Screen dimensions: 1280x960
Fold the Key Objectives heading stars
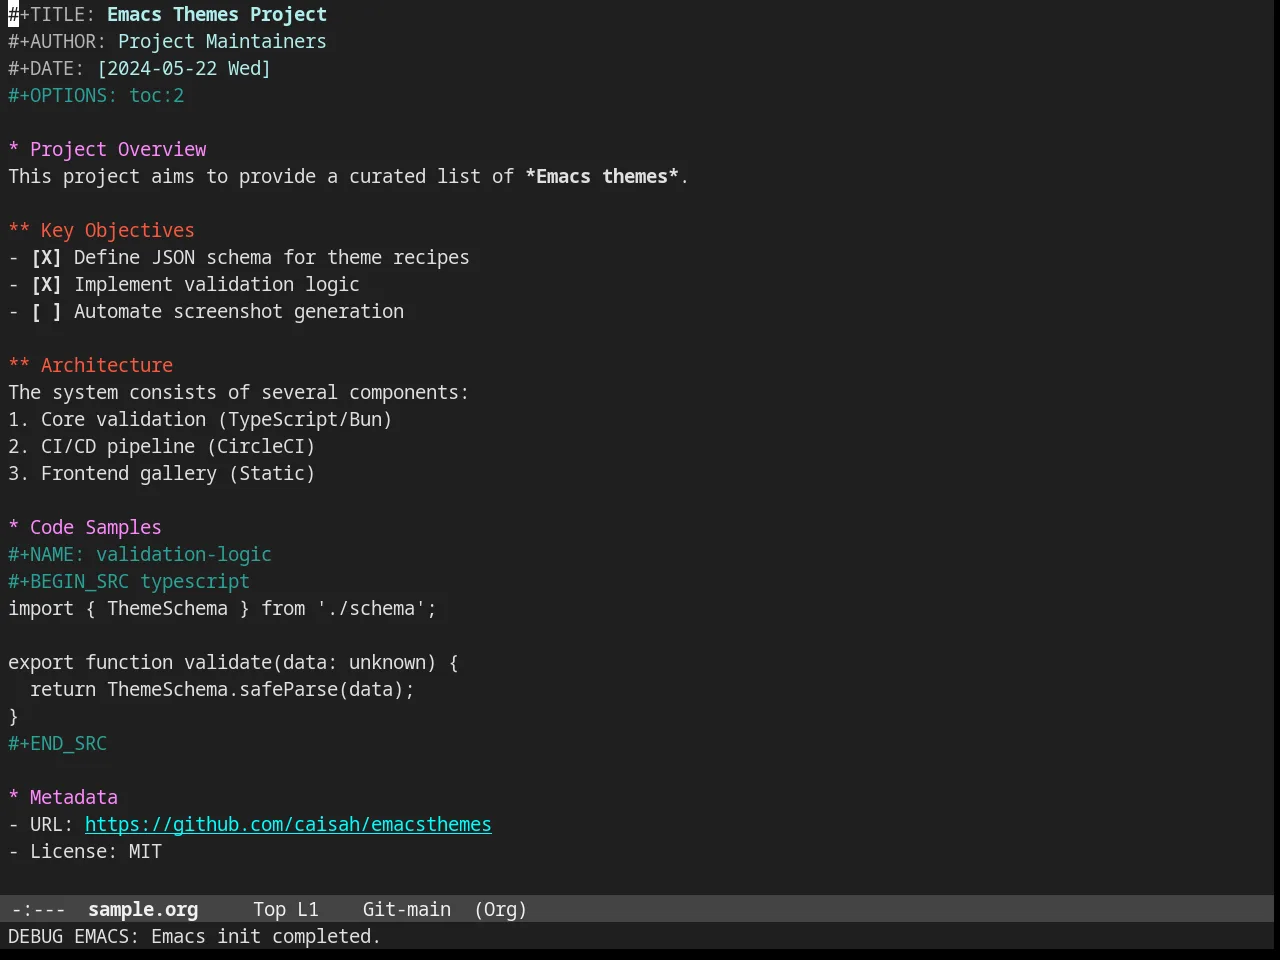pos(19,230)
